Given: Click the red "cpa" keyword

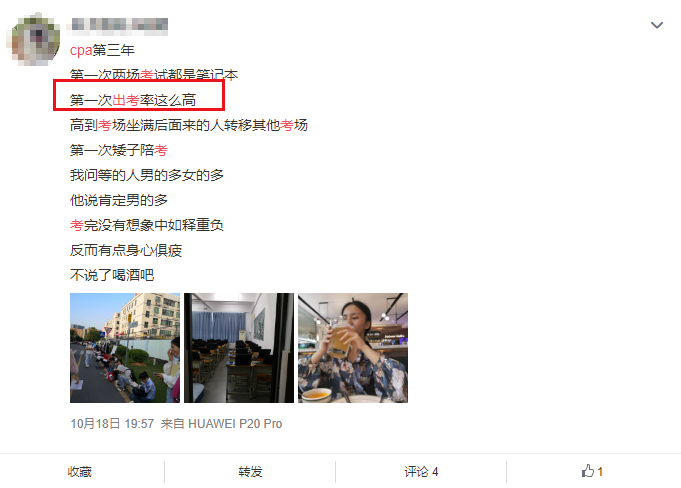Looking at the screenshot, I should [81, 50].
